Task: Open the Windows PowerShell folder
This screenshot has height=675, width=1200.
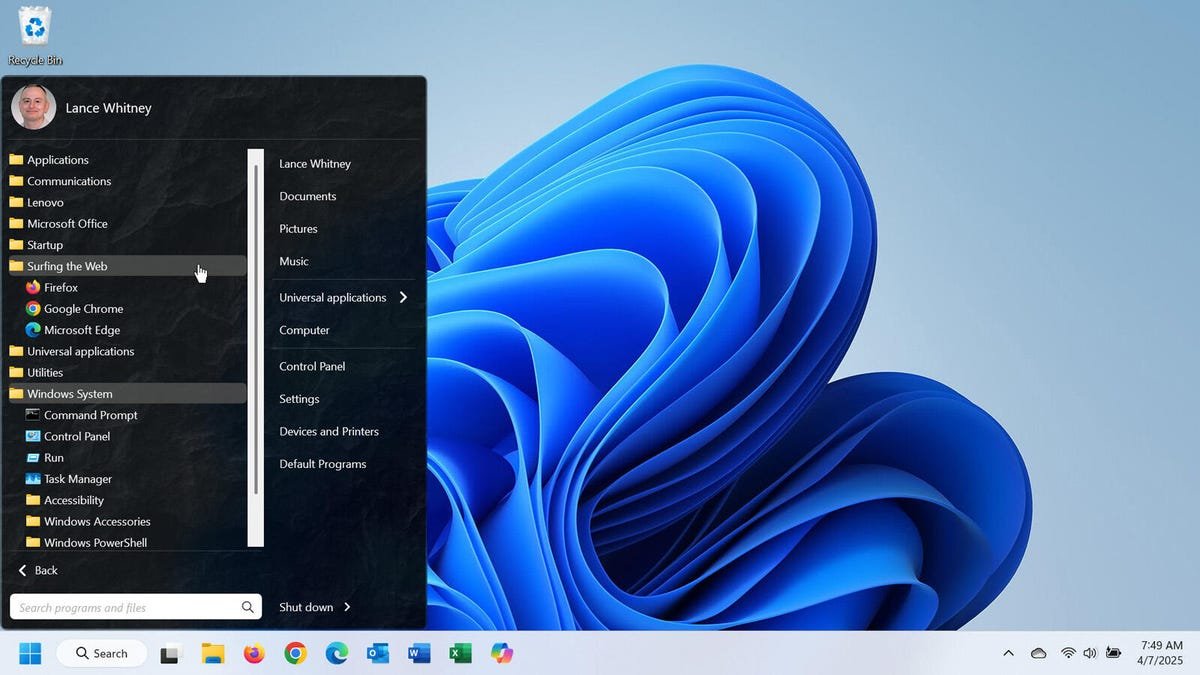Action: tap(93, 542)
